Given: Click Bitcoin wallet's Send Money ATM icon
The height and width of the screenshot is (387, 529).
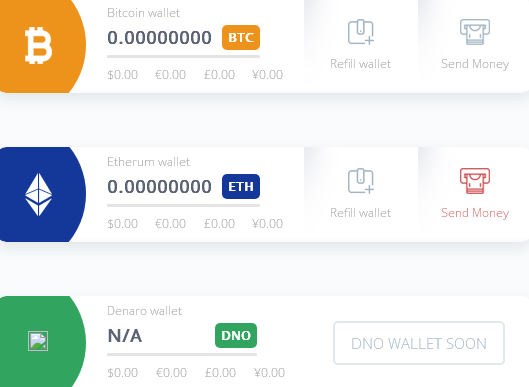Looking at the screenshot, I should pyautogui.click(x=475, y=32).
